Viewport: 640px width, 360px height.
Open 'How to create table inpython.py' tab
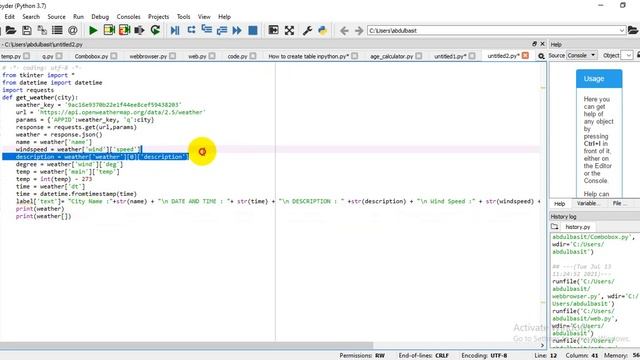point(309,56)
